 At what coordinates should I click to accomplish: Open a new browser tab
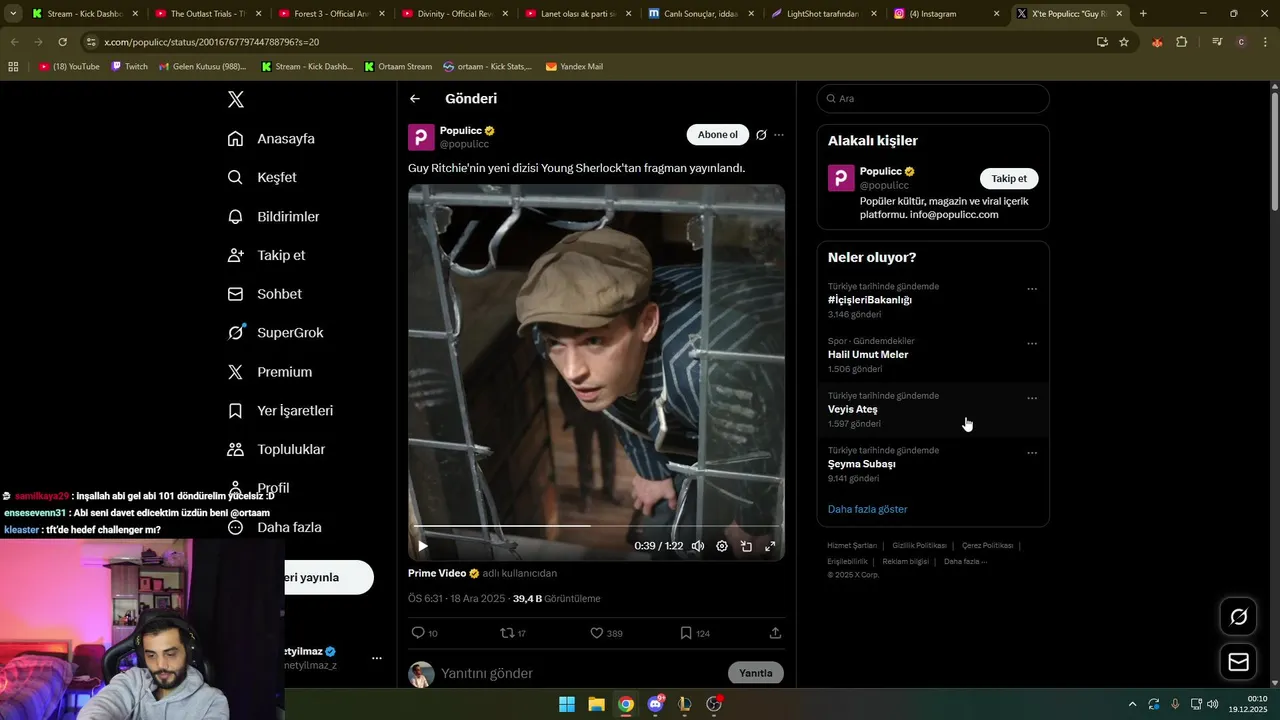point(1143,14)
